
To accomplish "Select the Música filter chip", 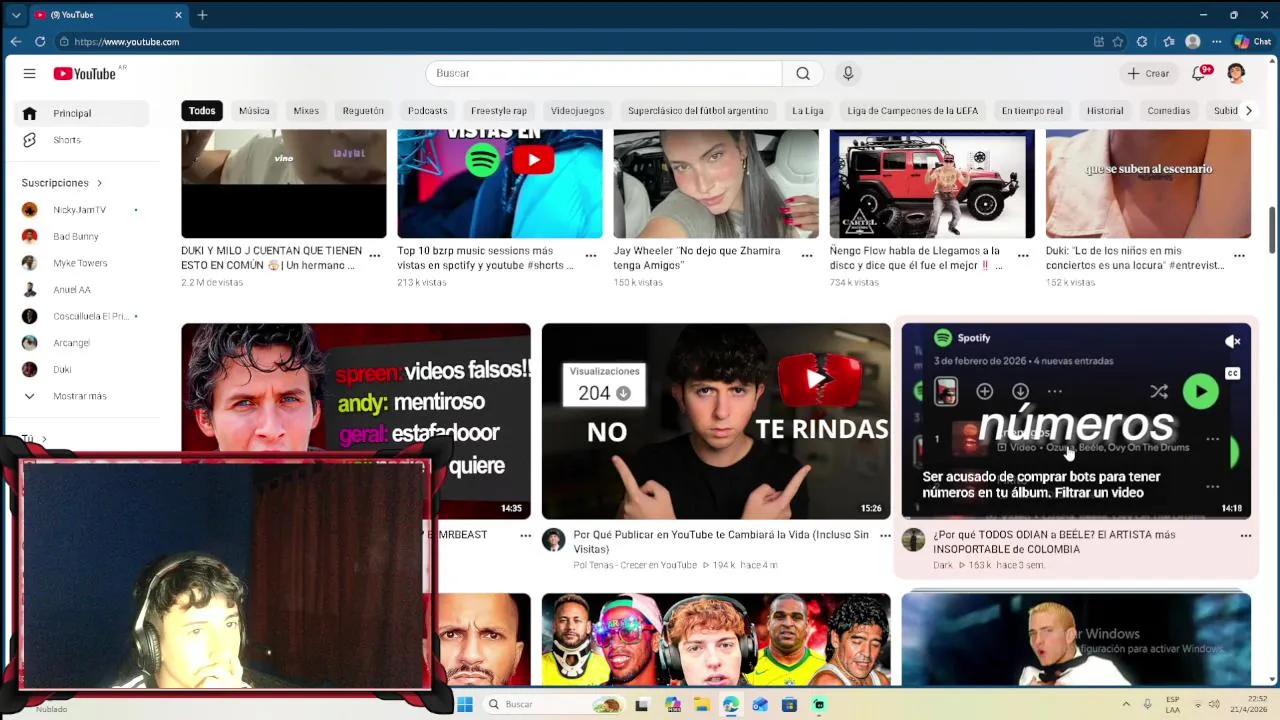I will [x=254, y=111].
